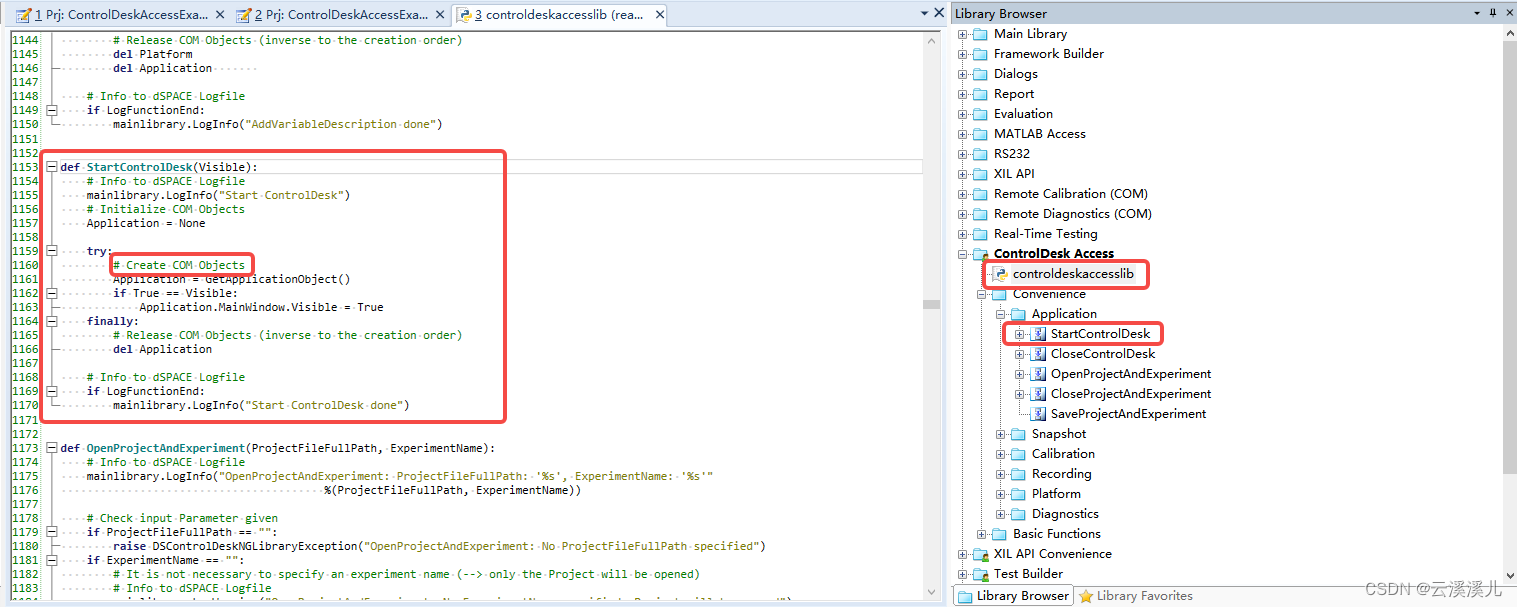Expand the RS232 library node

tap(963, 154)
